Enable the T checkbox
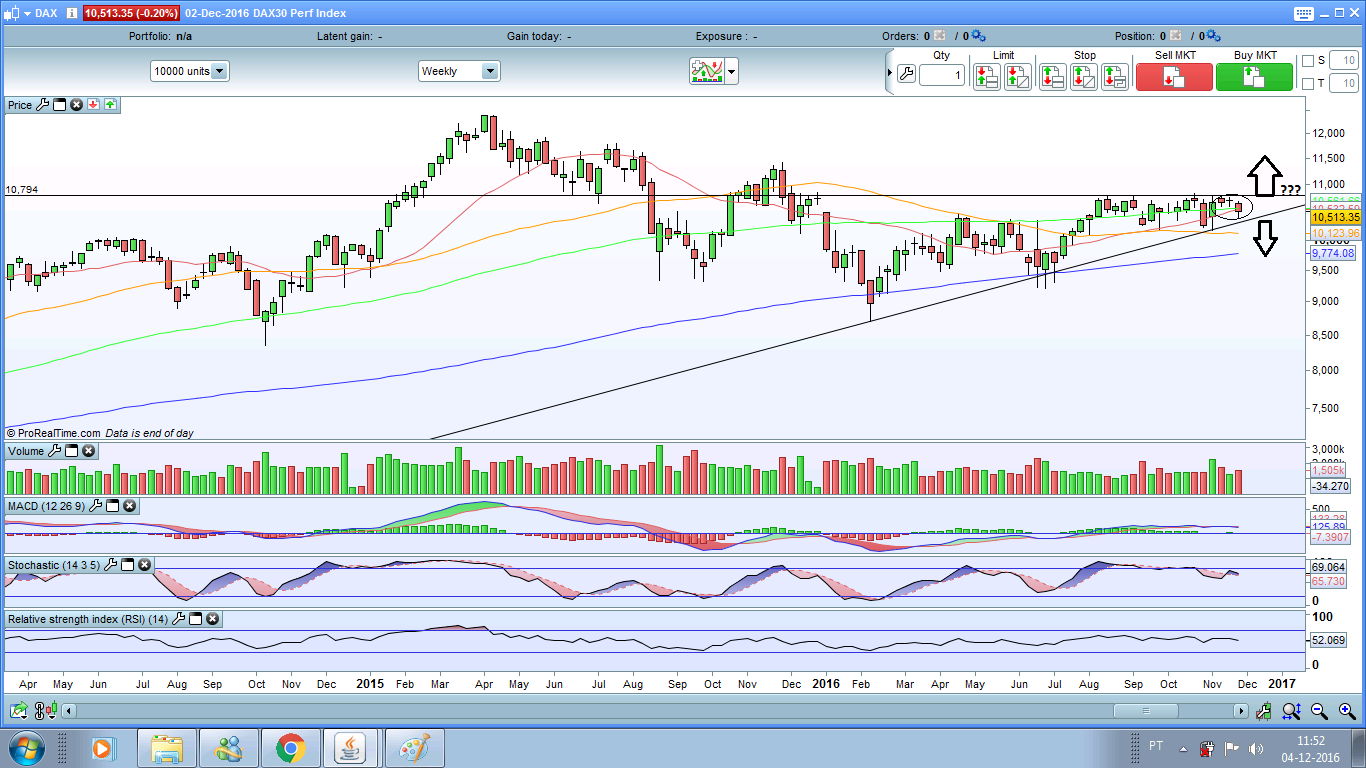Screen dimensions: 1366x768 pyautogui.click(x=1308, y=83)
